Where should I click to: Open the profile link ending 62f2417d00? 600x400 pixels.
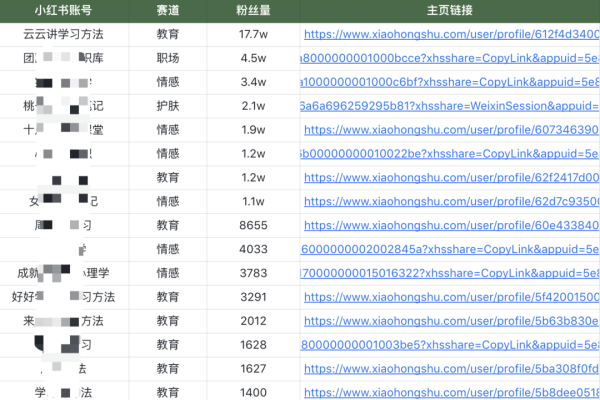pyautogui.click(x=452, y=178)
